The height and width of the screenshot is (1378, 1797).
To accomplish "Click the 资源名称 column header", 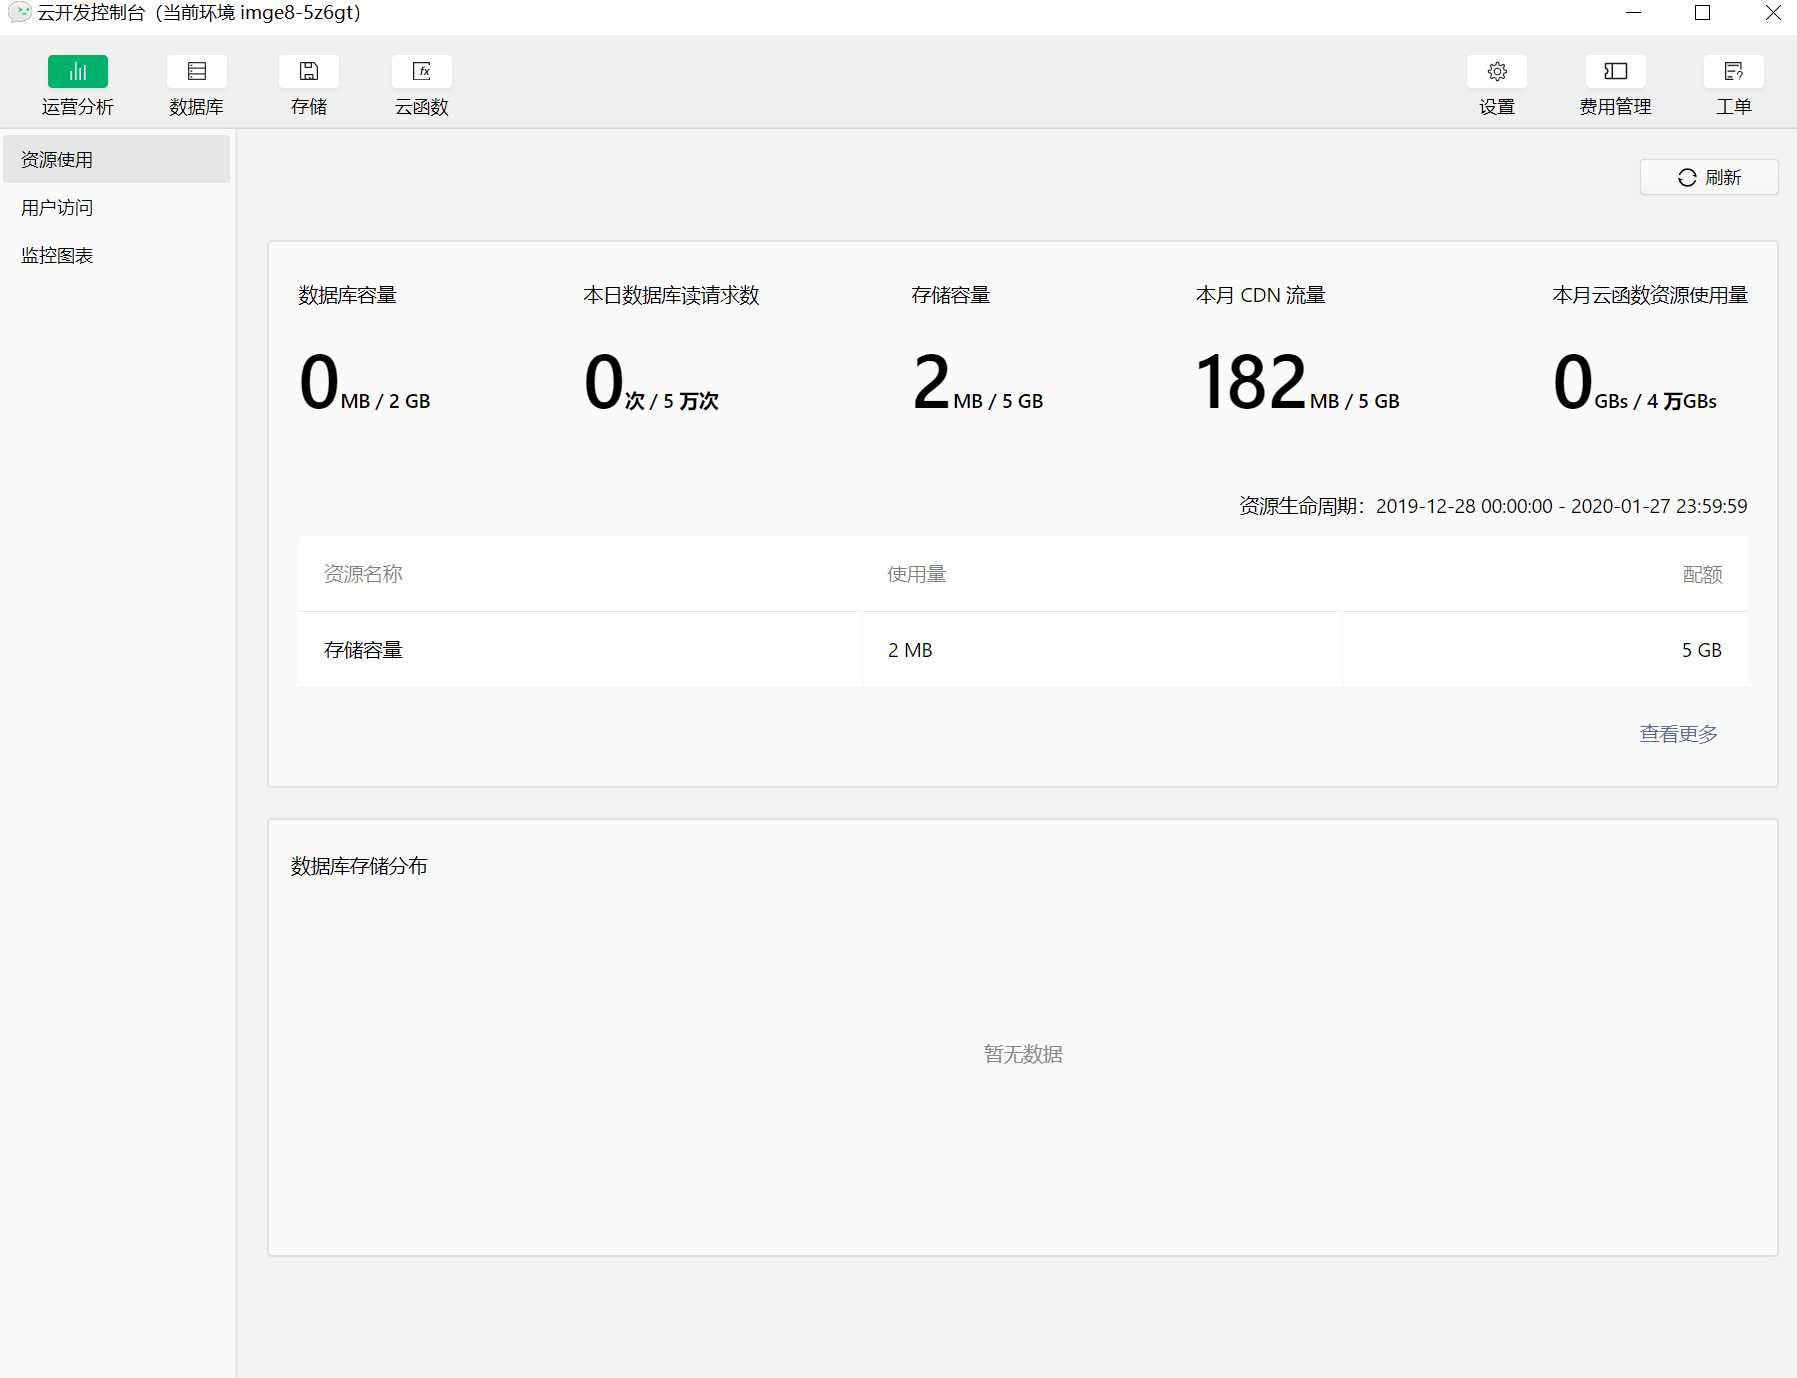I will click(363, 574).
